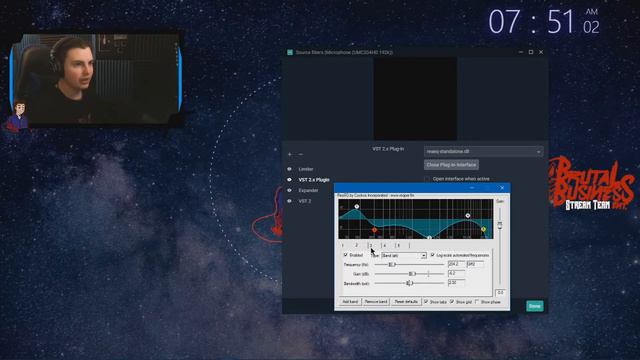Select the orange band 2 point on the EQ graph
This screenshot has height=360, width=640.
[374, 230]
